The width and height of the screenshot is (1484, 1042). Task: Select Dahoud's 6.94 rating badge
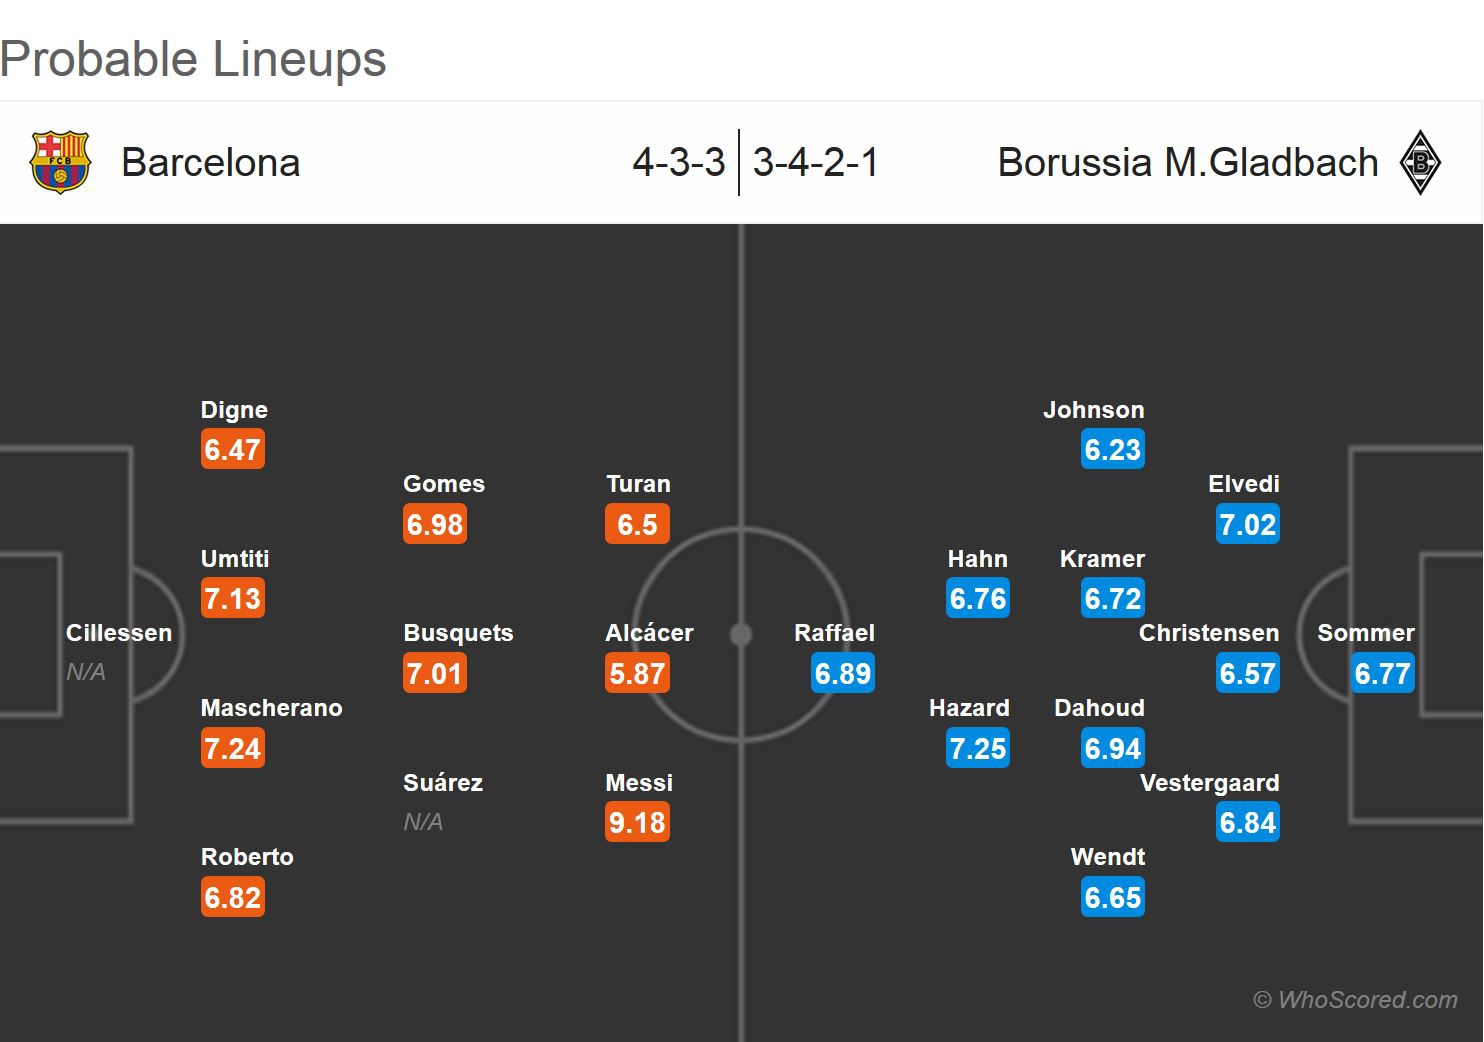[x=1112, y=748]
